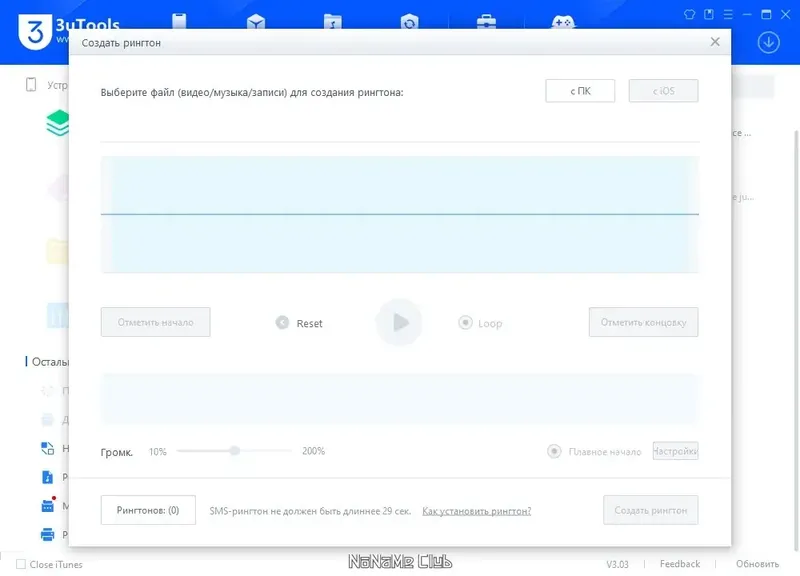The image size is (800, 576).
Task: Open the download manager circular arrow icon
Action: pos(768,42)
